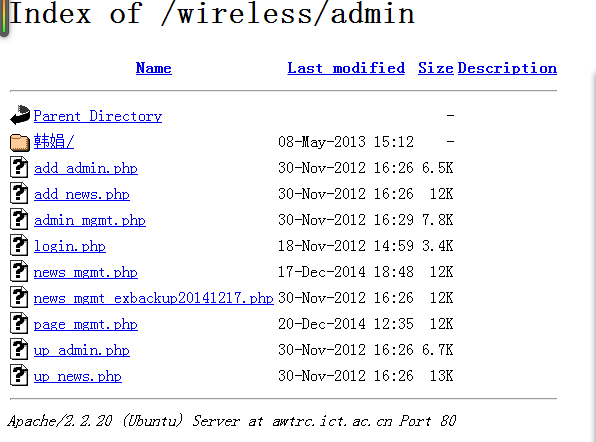
Task: Click the file icon beside up_news.php
Action: [19, 375]
